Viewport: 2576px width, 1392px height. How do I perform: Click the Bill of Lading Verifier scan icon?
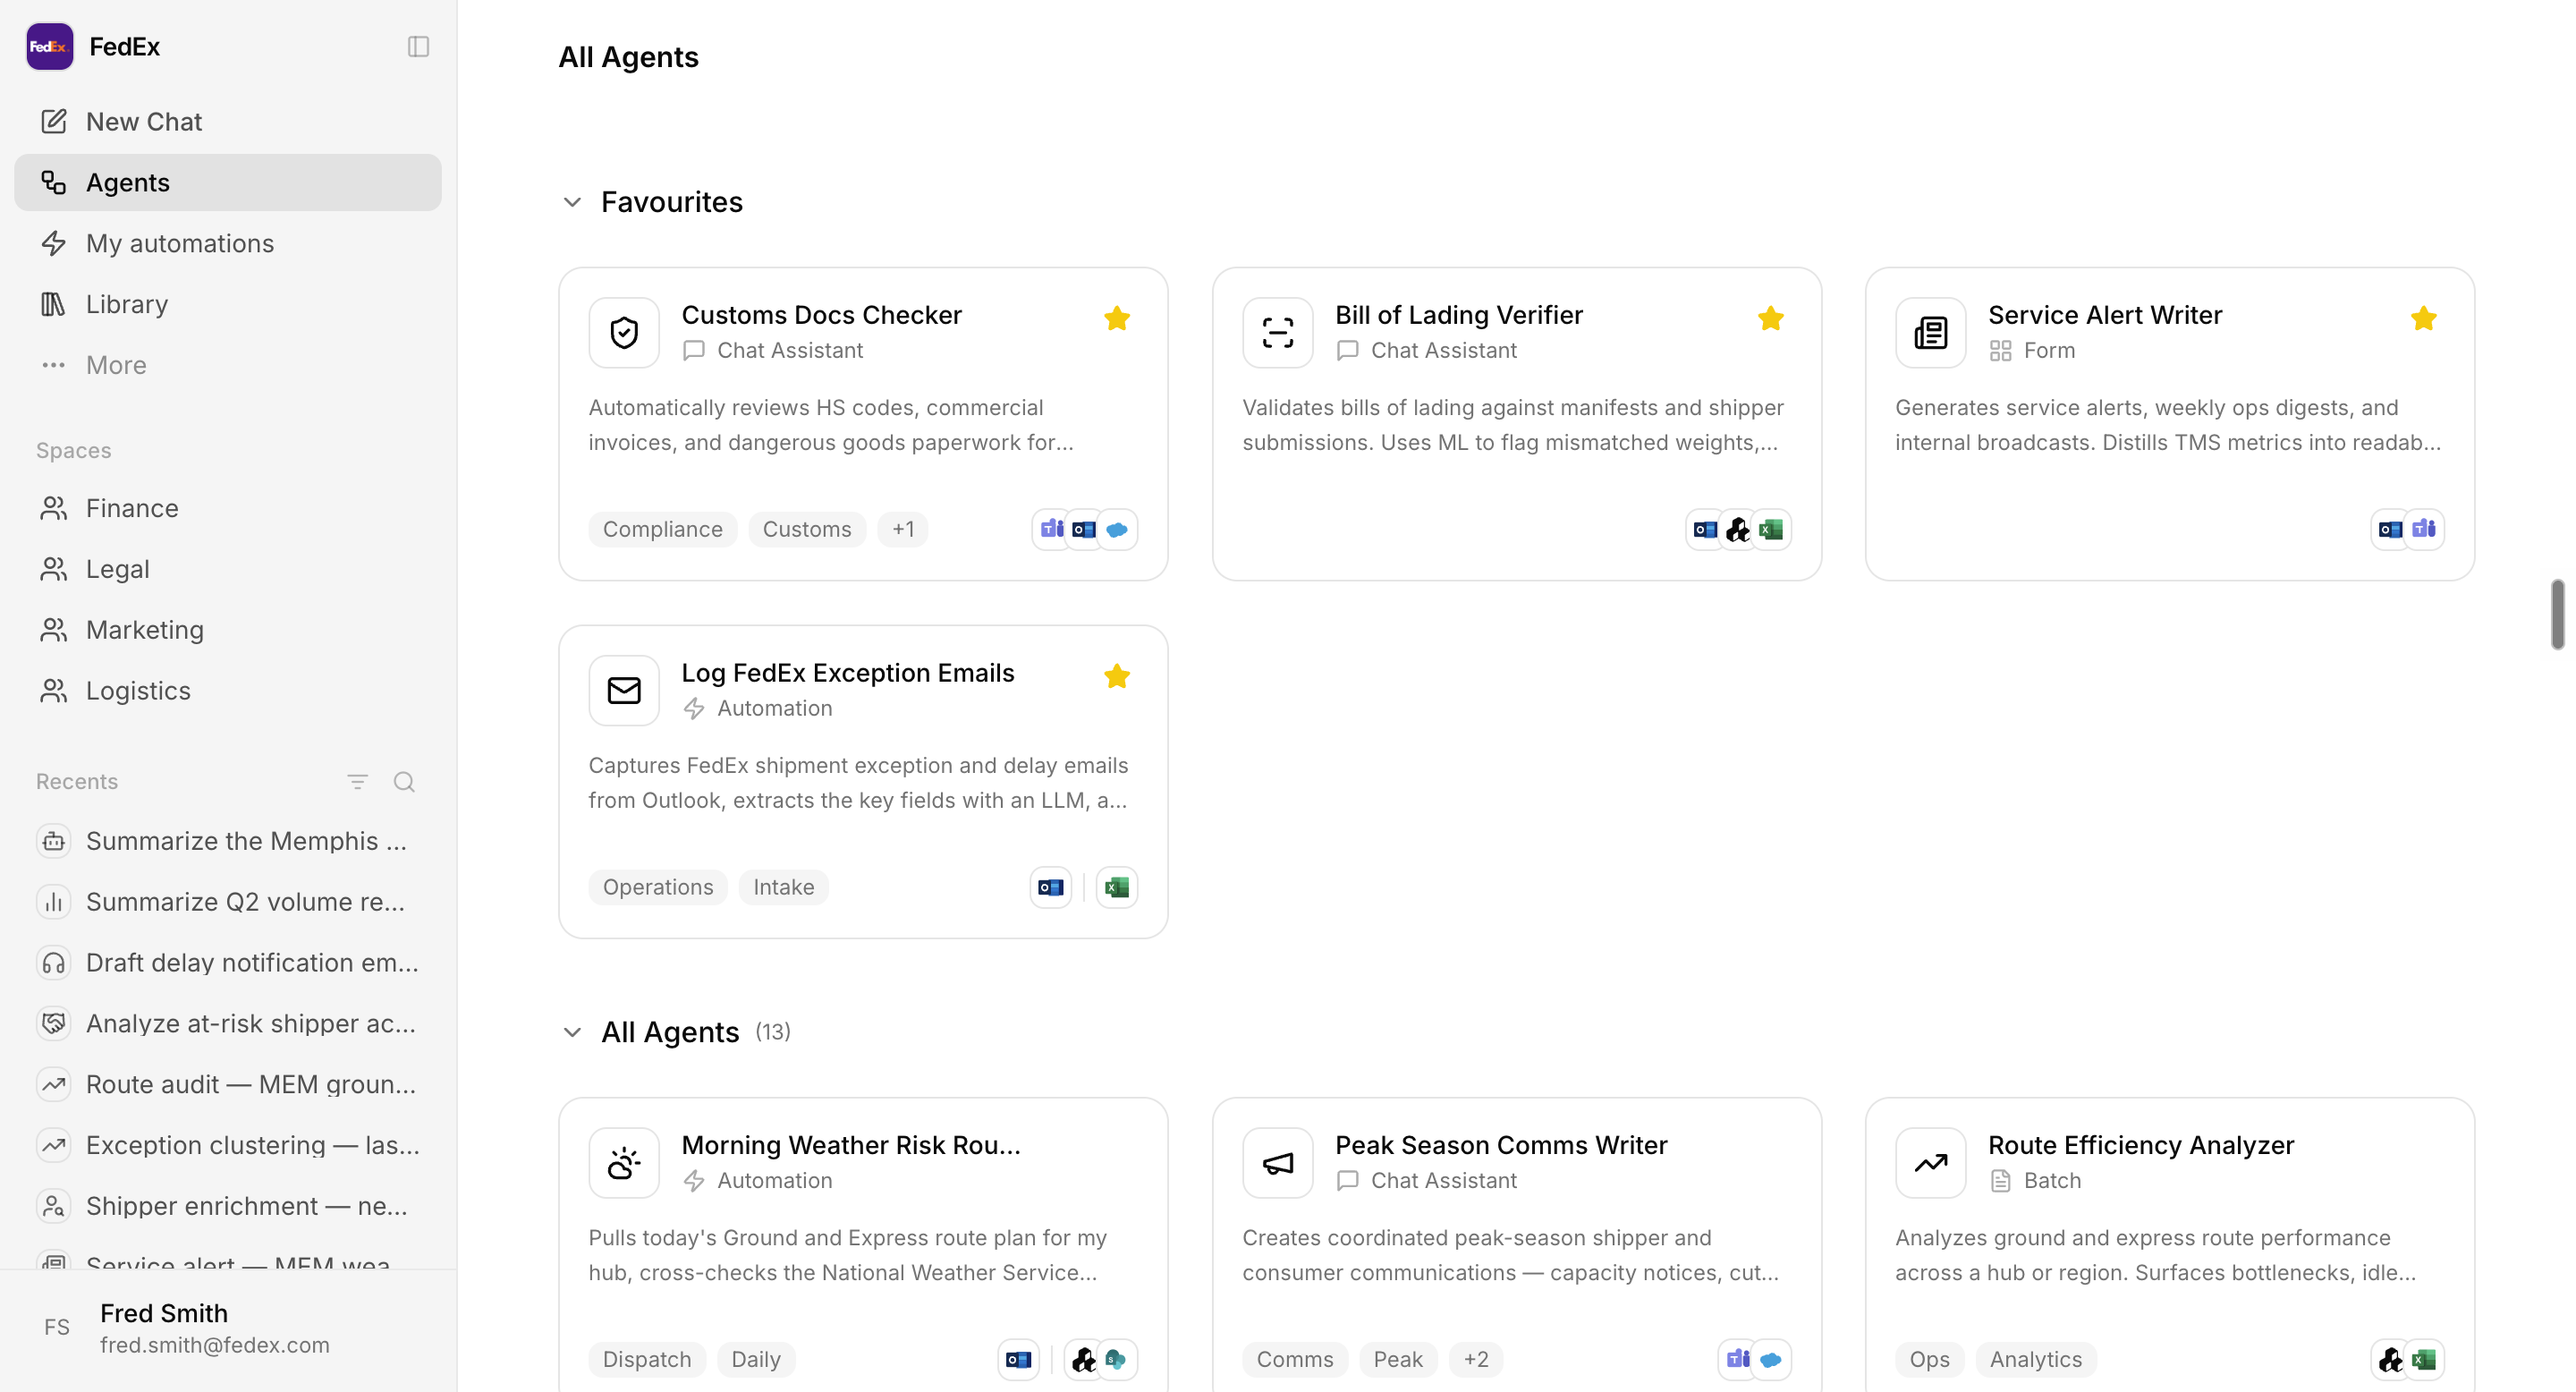pos(1278,333)
